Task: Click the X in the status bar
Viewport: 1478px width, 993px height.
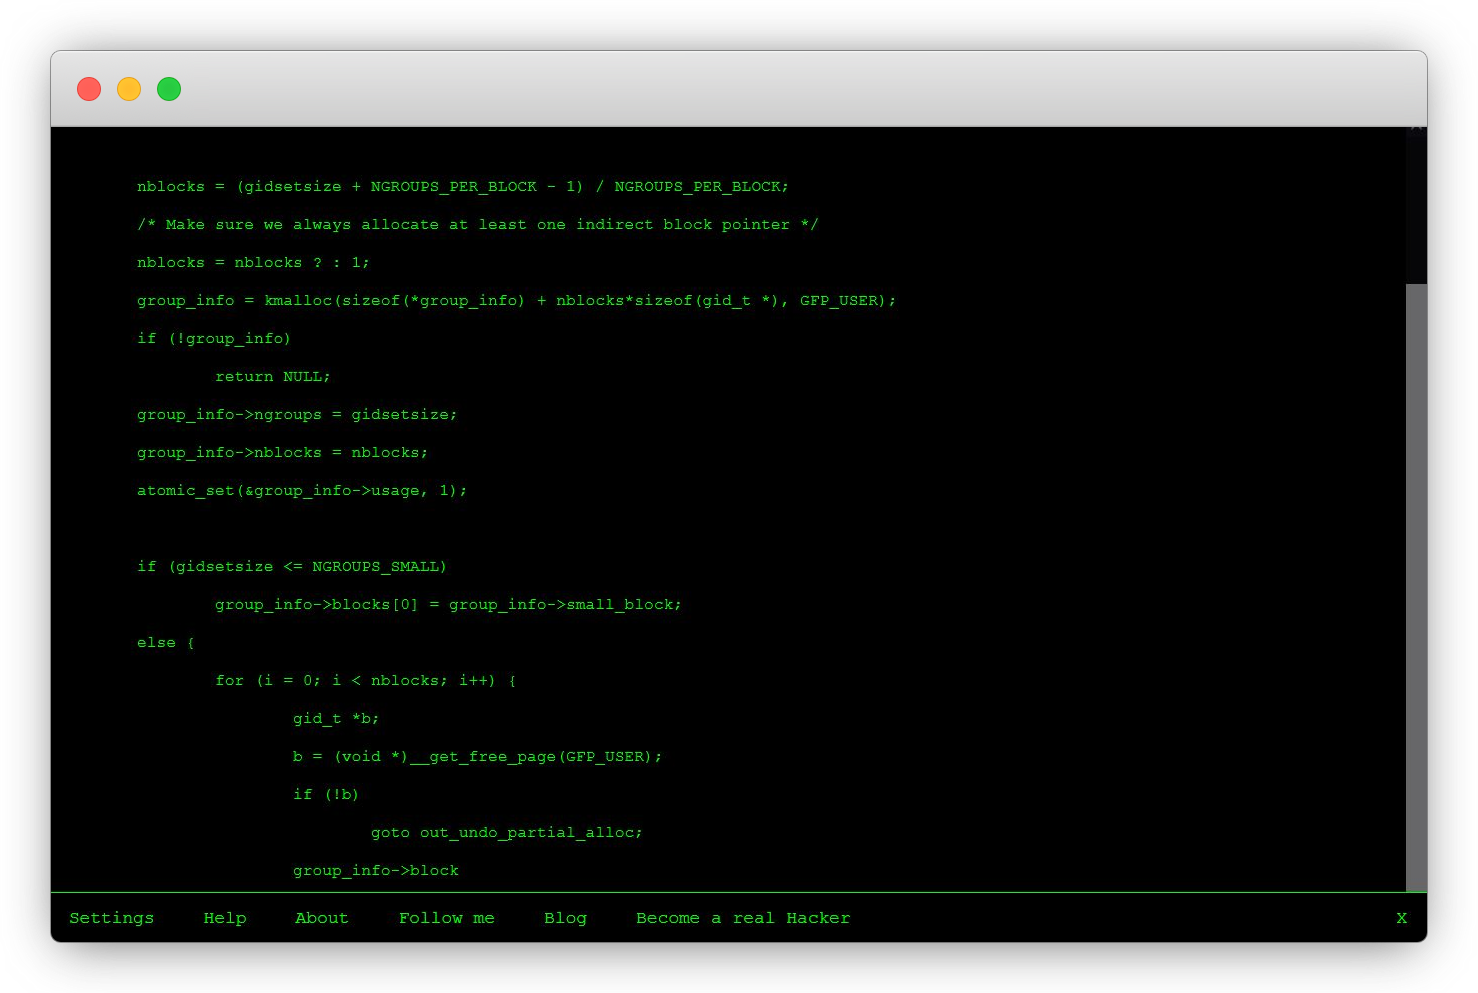Action: pyautogui.click(x=1402, y=917)
